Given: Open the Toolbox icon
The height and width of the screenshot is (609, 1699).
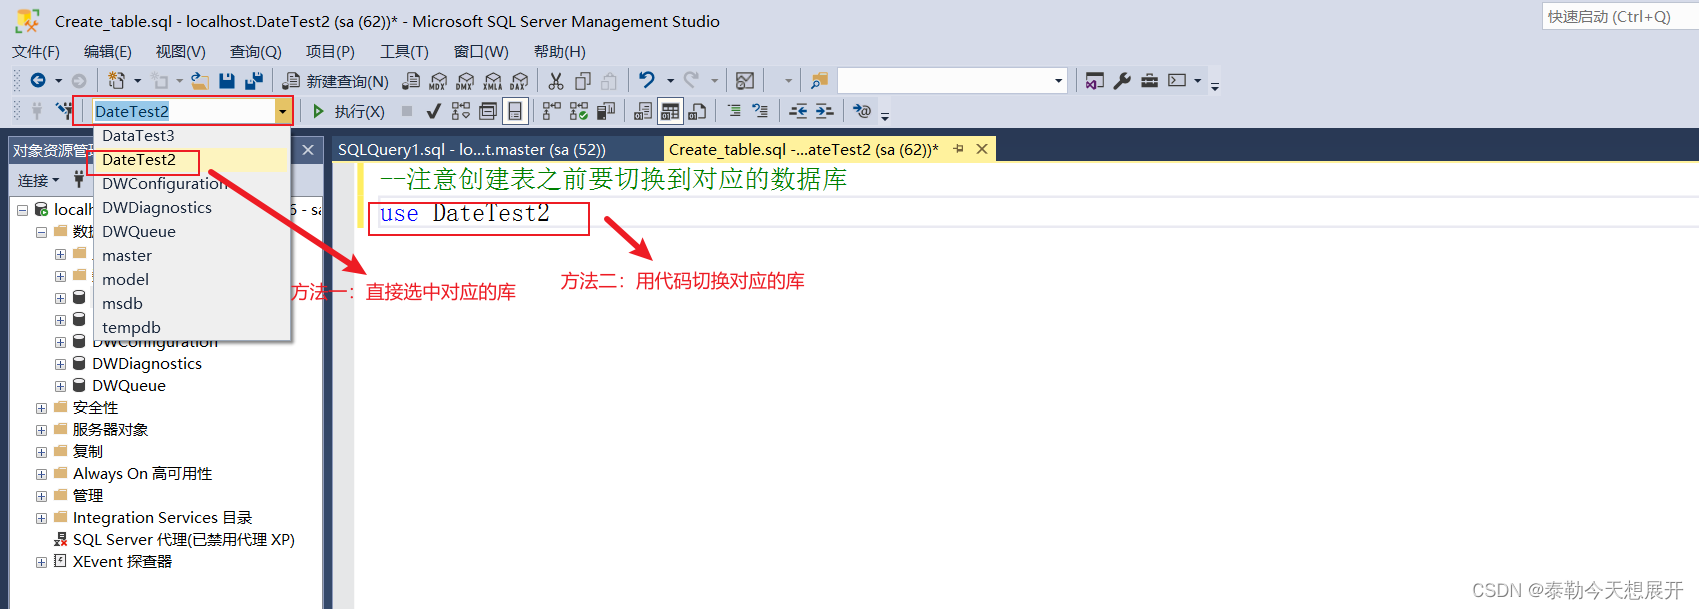Looking at the screenshot, I should (x=1149, y=81).
